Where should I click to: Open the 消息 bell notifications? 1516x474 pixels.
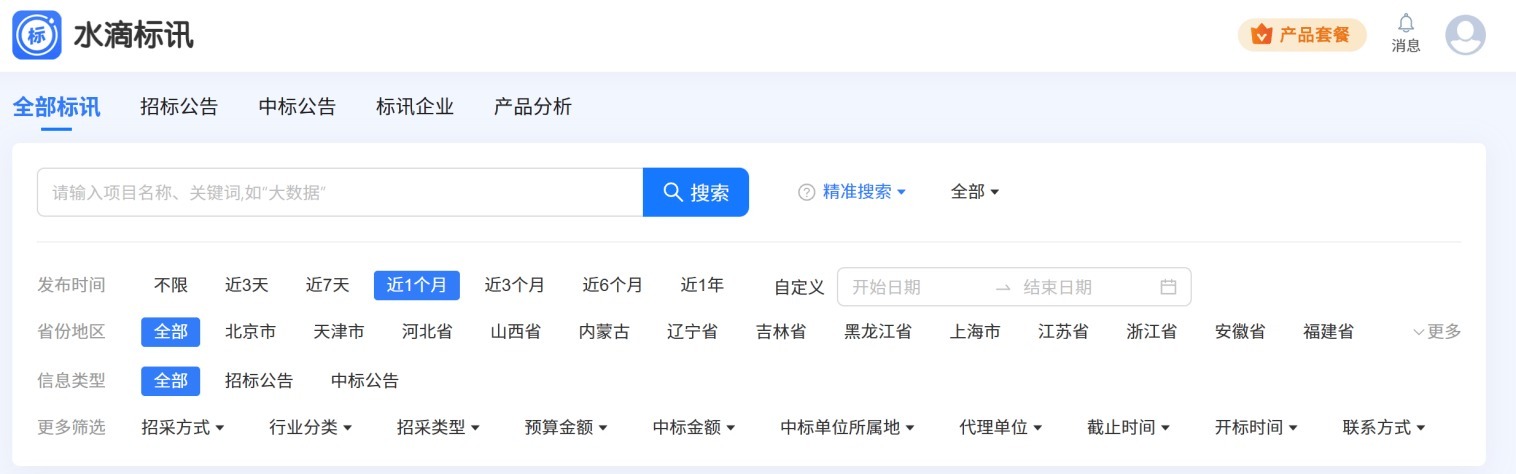pos(1406,33)
